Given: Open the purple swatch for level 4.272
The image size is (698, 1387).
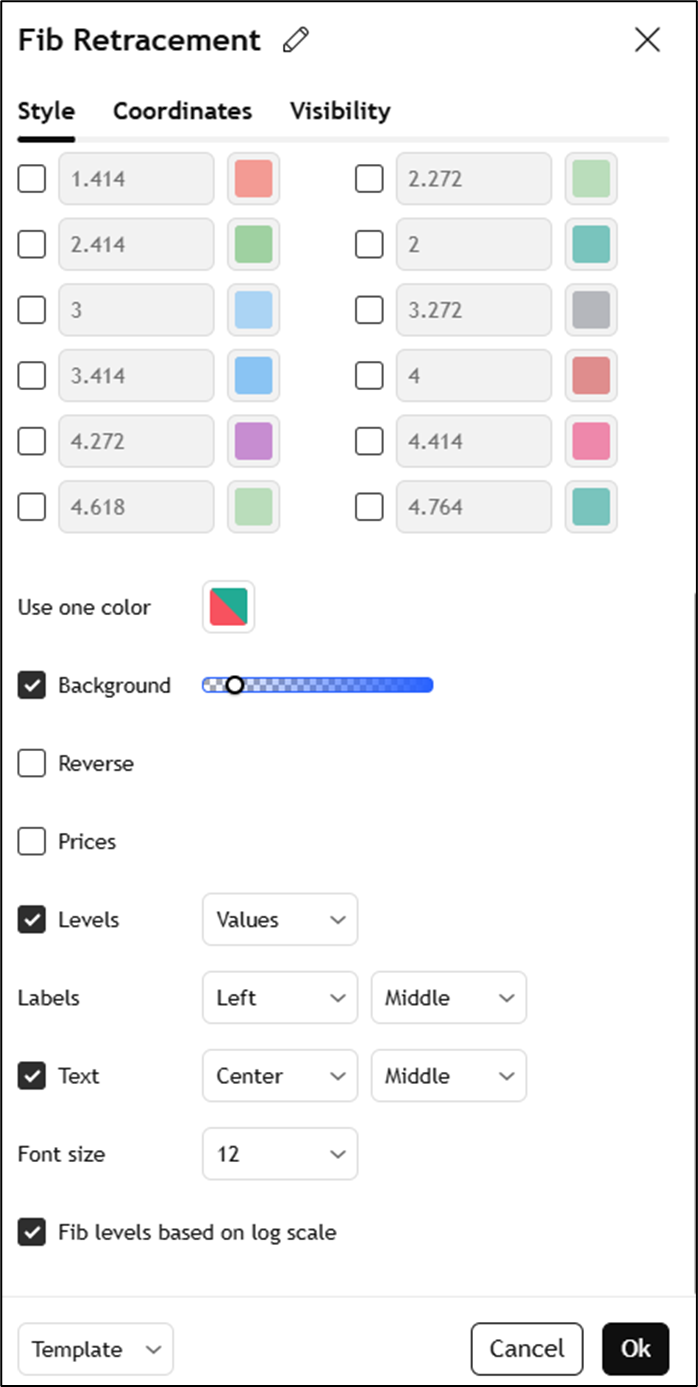Looking at the screenshot, I should click(x=253, y=441).
